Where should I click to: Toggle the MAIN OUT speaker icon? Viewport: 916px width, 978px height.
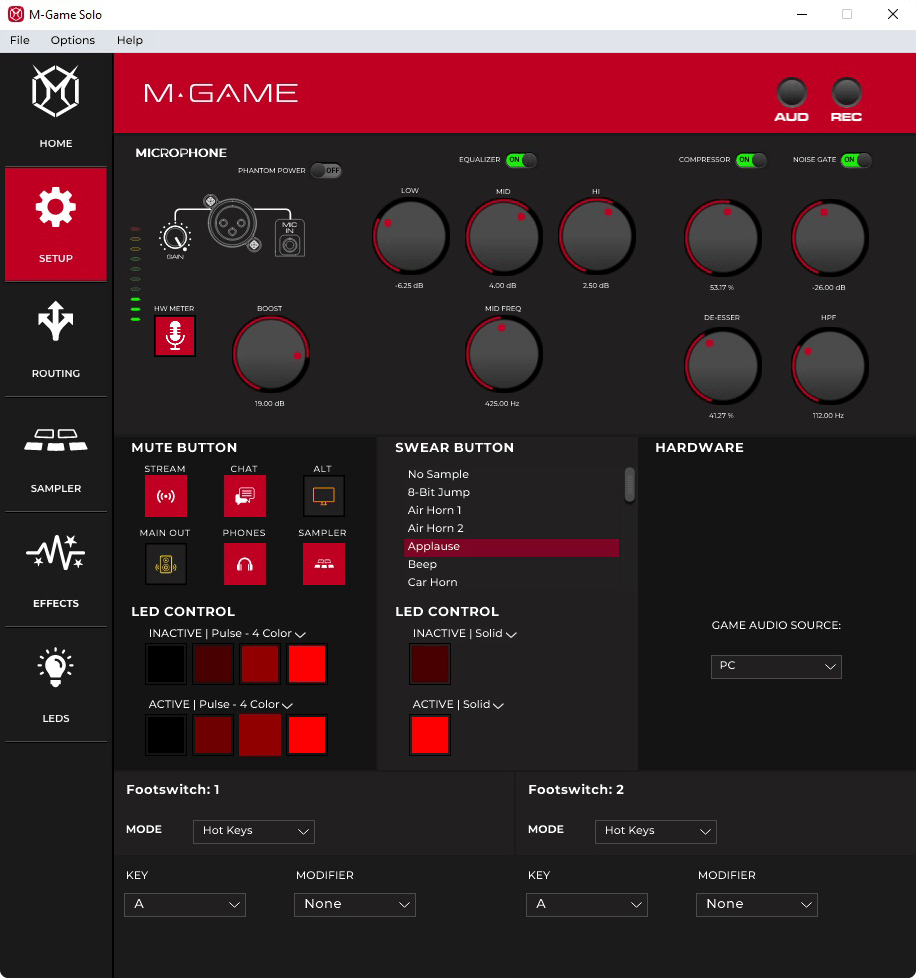(x=165, y=563)
